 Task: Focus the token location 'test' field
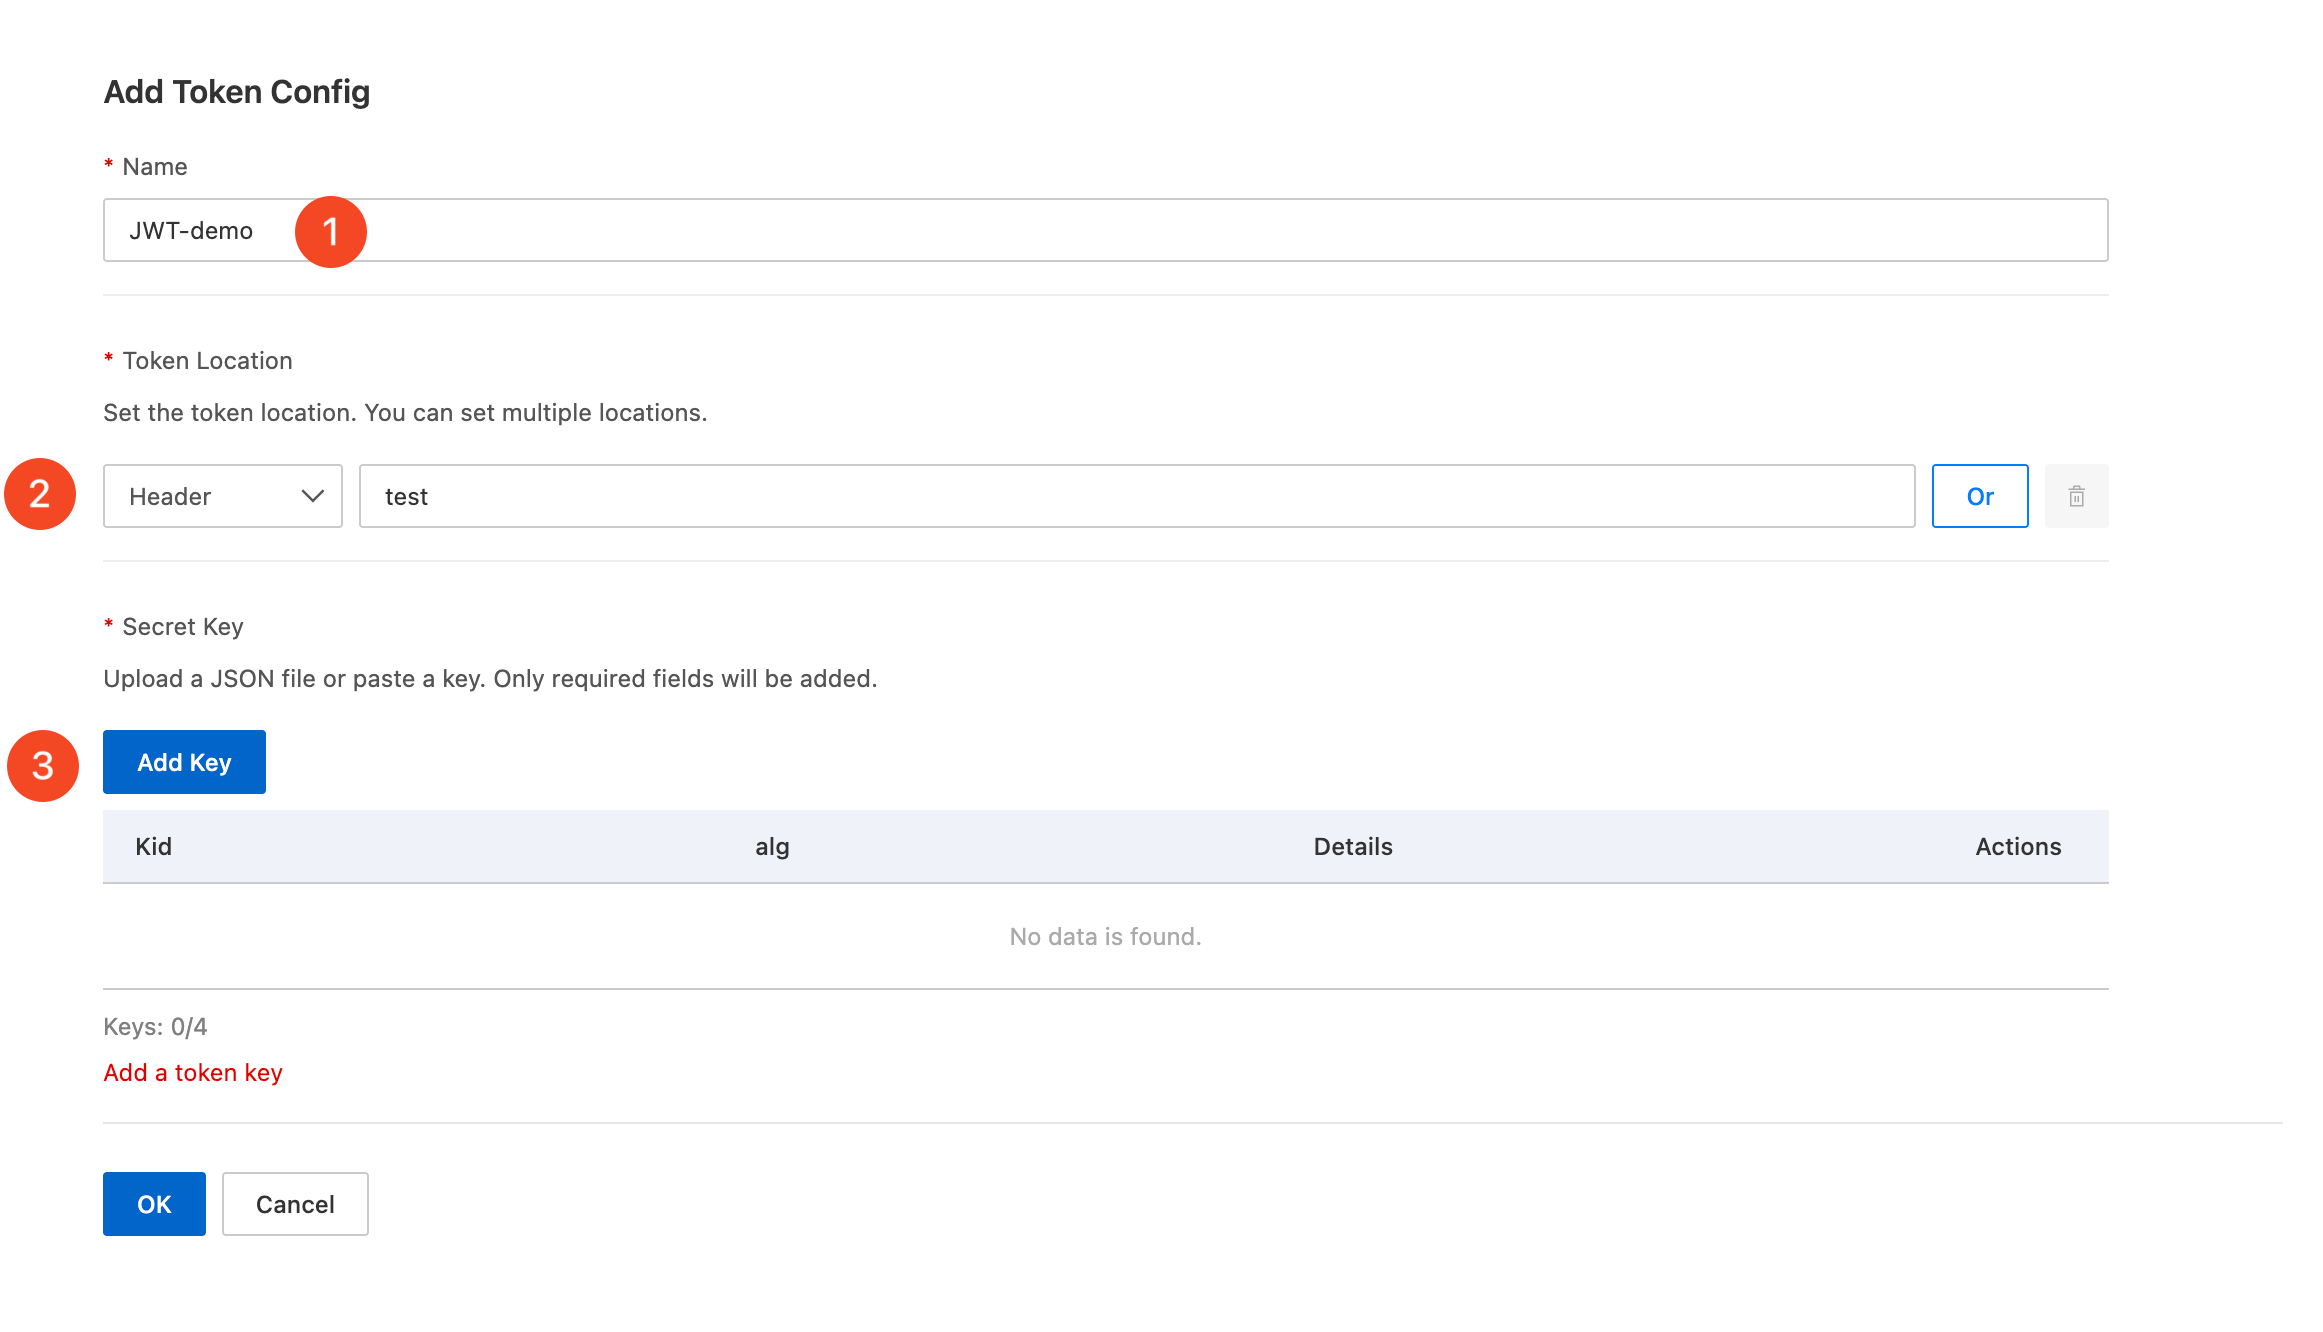click(1136, 496)
